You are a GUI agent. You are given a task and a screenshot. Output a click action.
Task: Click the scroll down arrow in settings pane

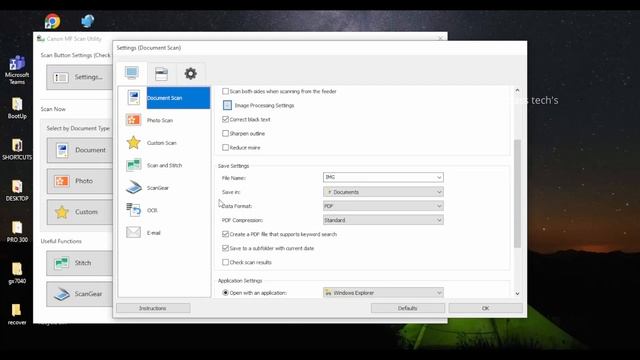517,293
